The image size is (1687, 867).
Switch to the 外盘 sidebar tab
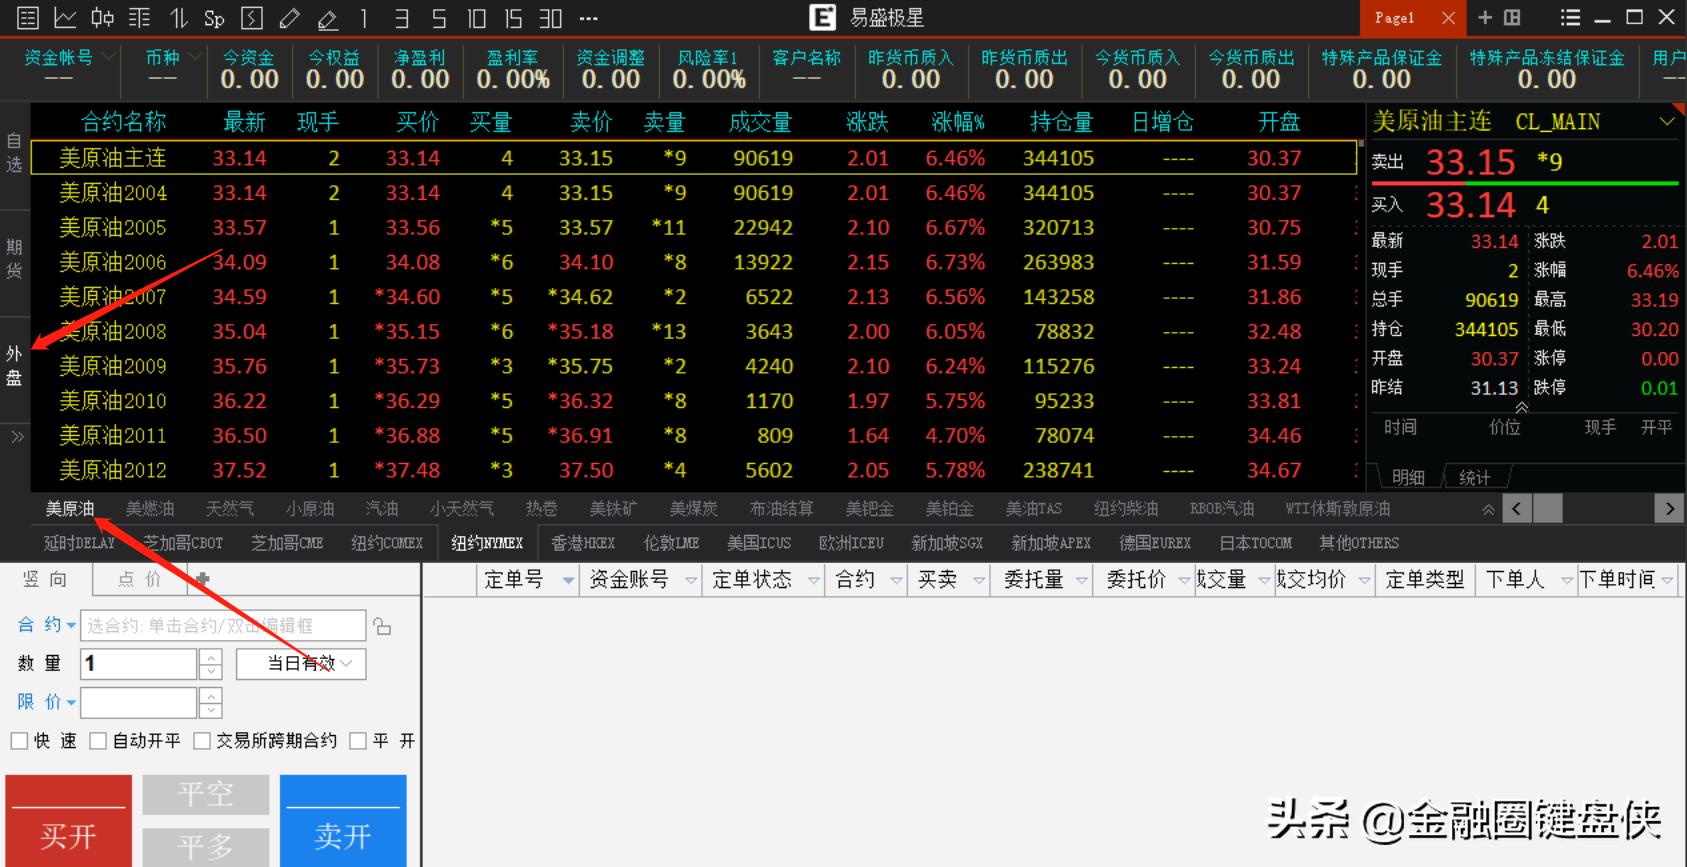pos(14,366)
